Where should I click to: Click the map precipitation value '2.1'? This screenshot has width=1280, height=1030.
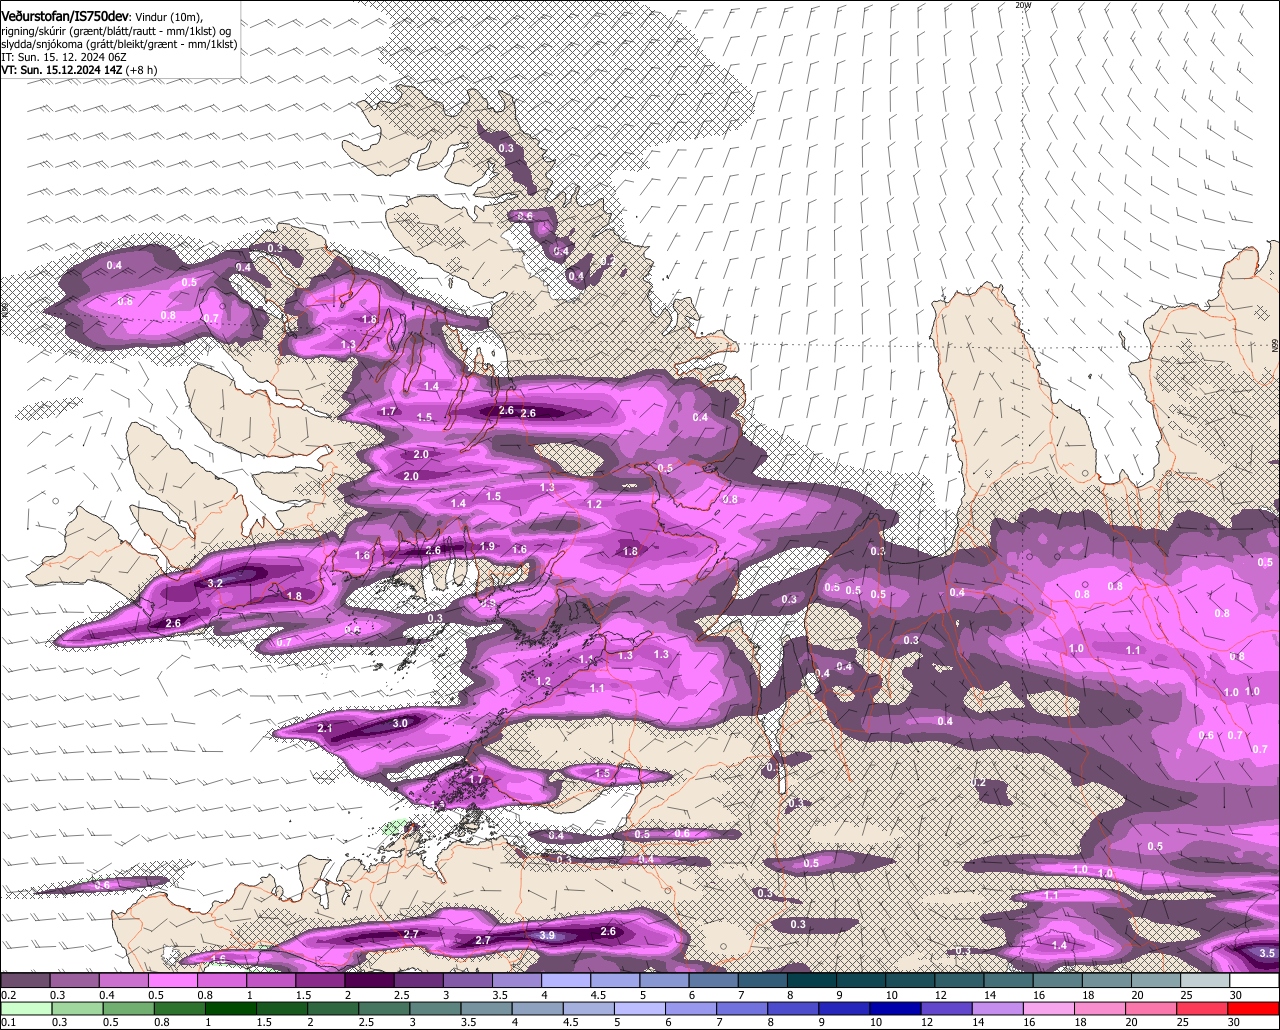[x=325, y=729]
